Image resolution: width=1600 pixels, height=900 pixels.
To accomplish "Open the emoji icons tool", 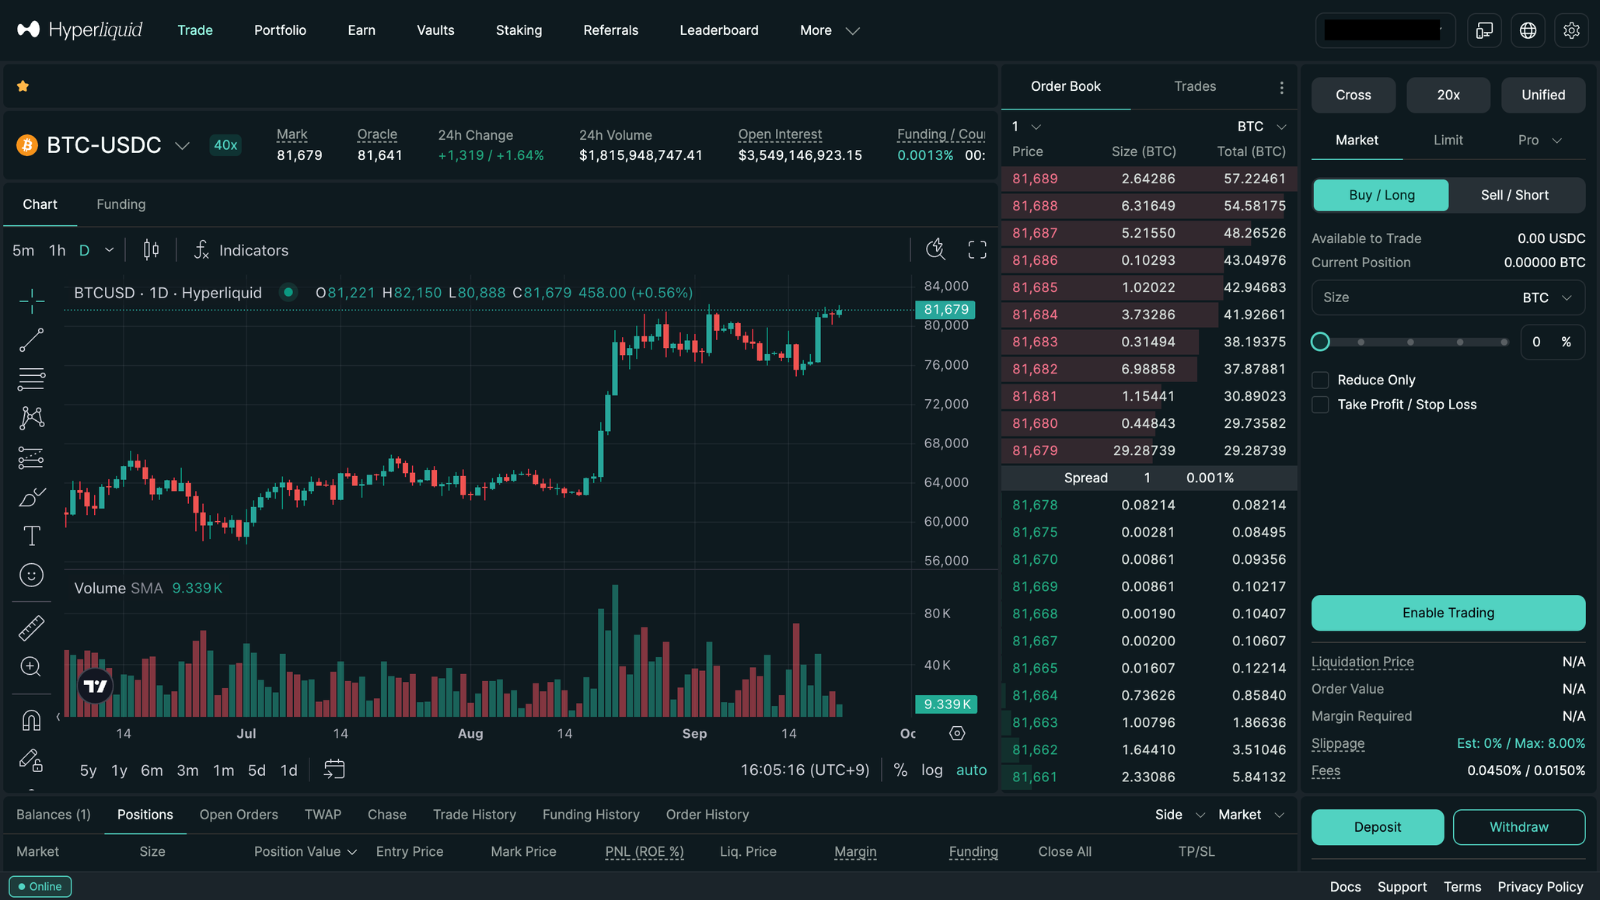I will [31, 575].
